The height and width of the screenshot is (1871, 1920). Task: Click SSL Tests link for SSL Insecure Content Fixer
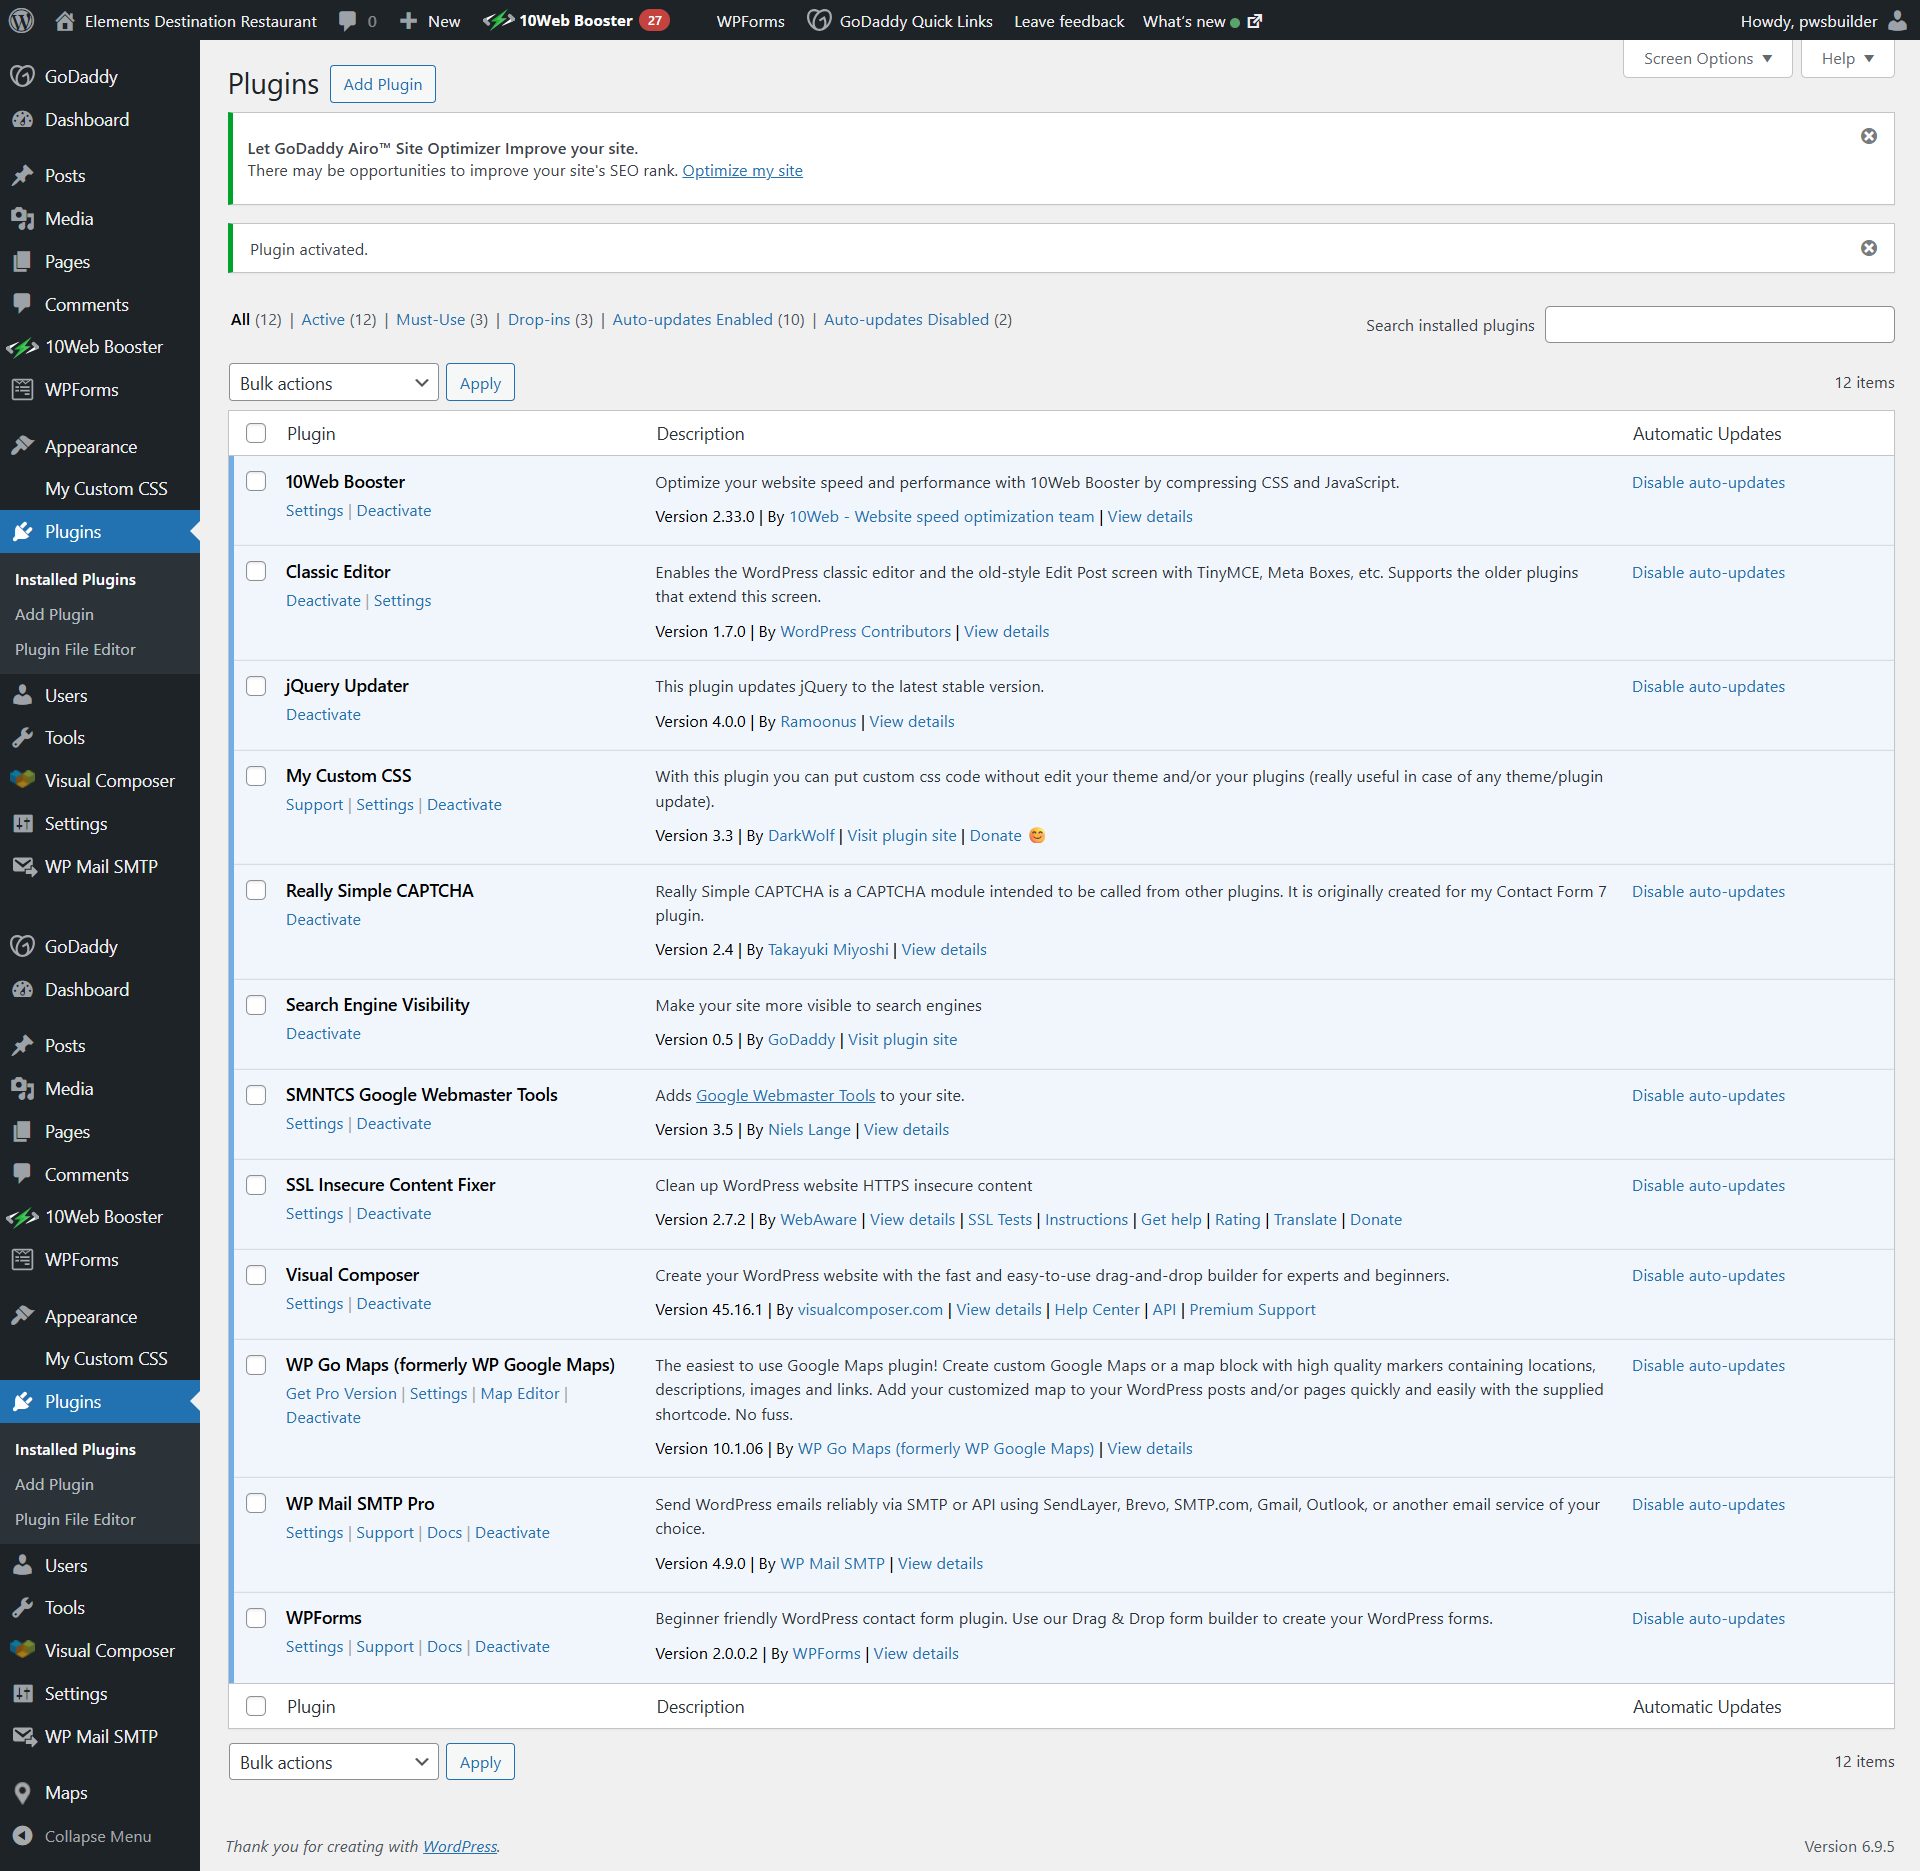point(1000,1219)
